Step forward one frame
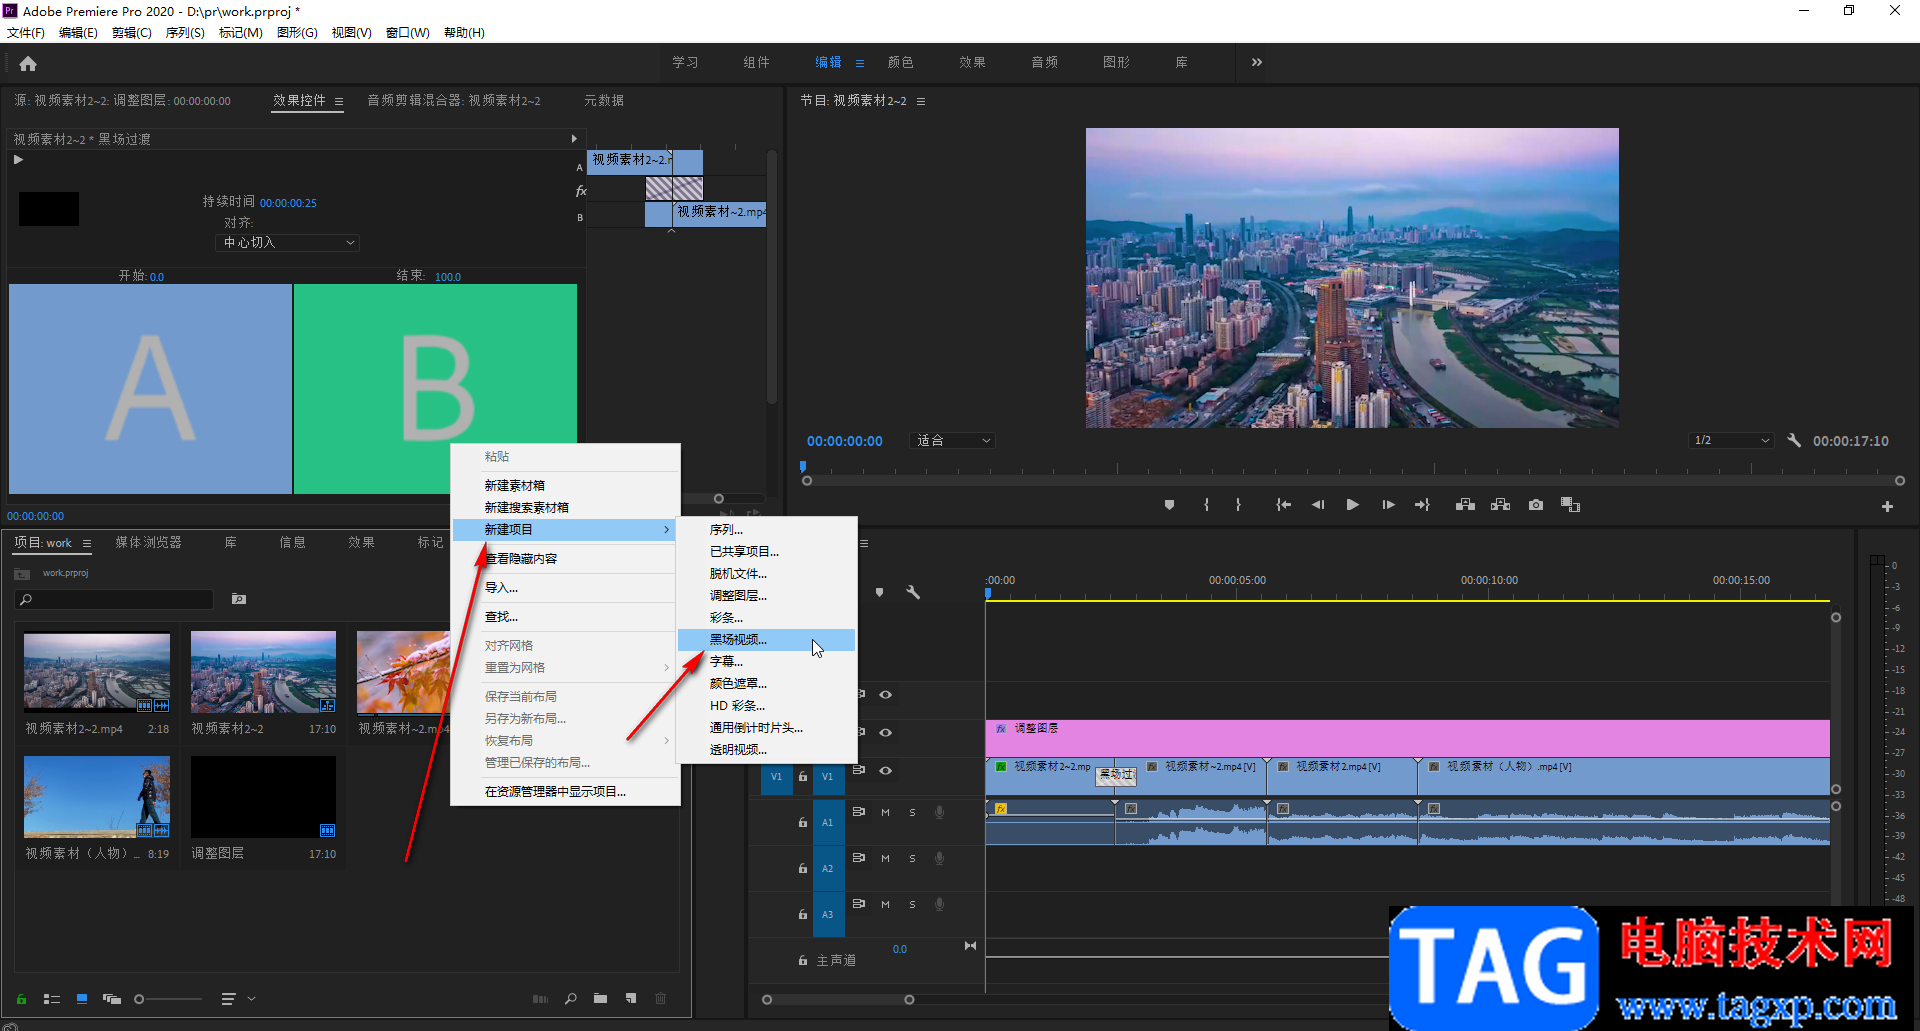The image size is (1920, 1031). (x=1388, y=505)
